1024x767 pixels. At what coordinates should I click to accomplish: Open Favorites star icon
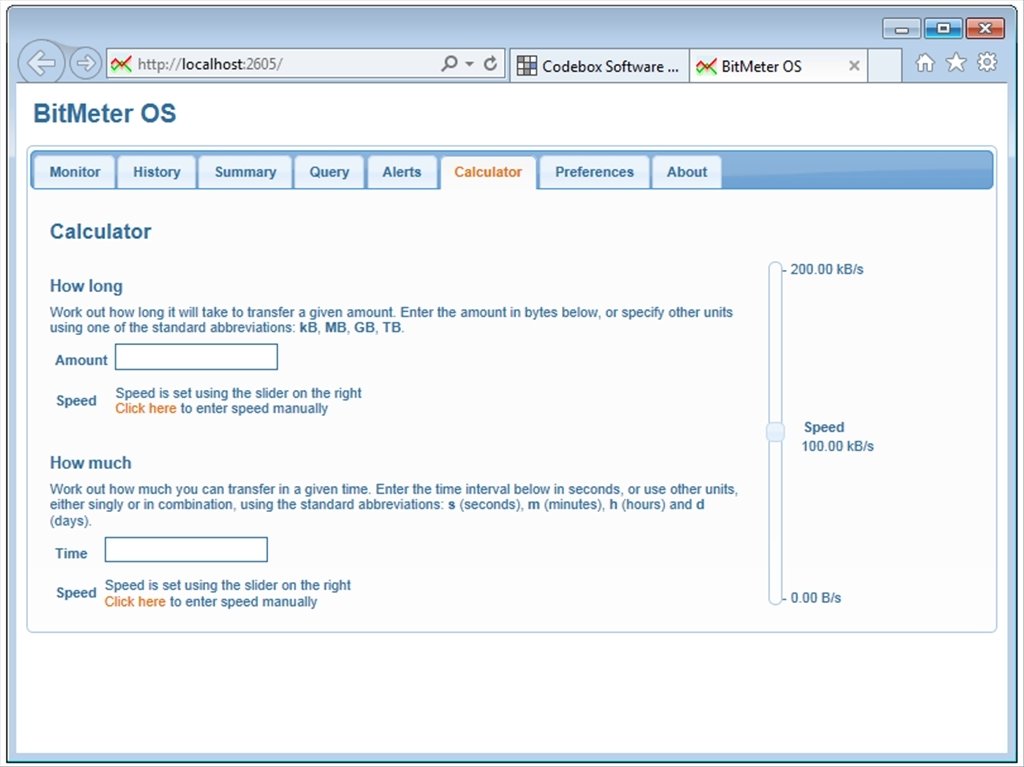point(956,63)
